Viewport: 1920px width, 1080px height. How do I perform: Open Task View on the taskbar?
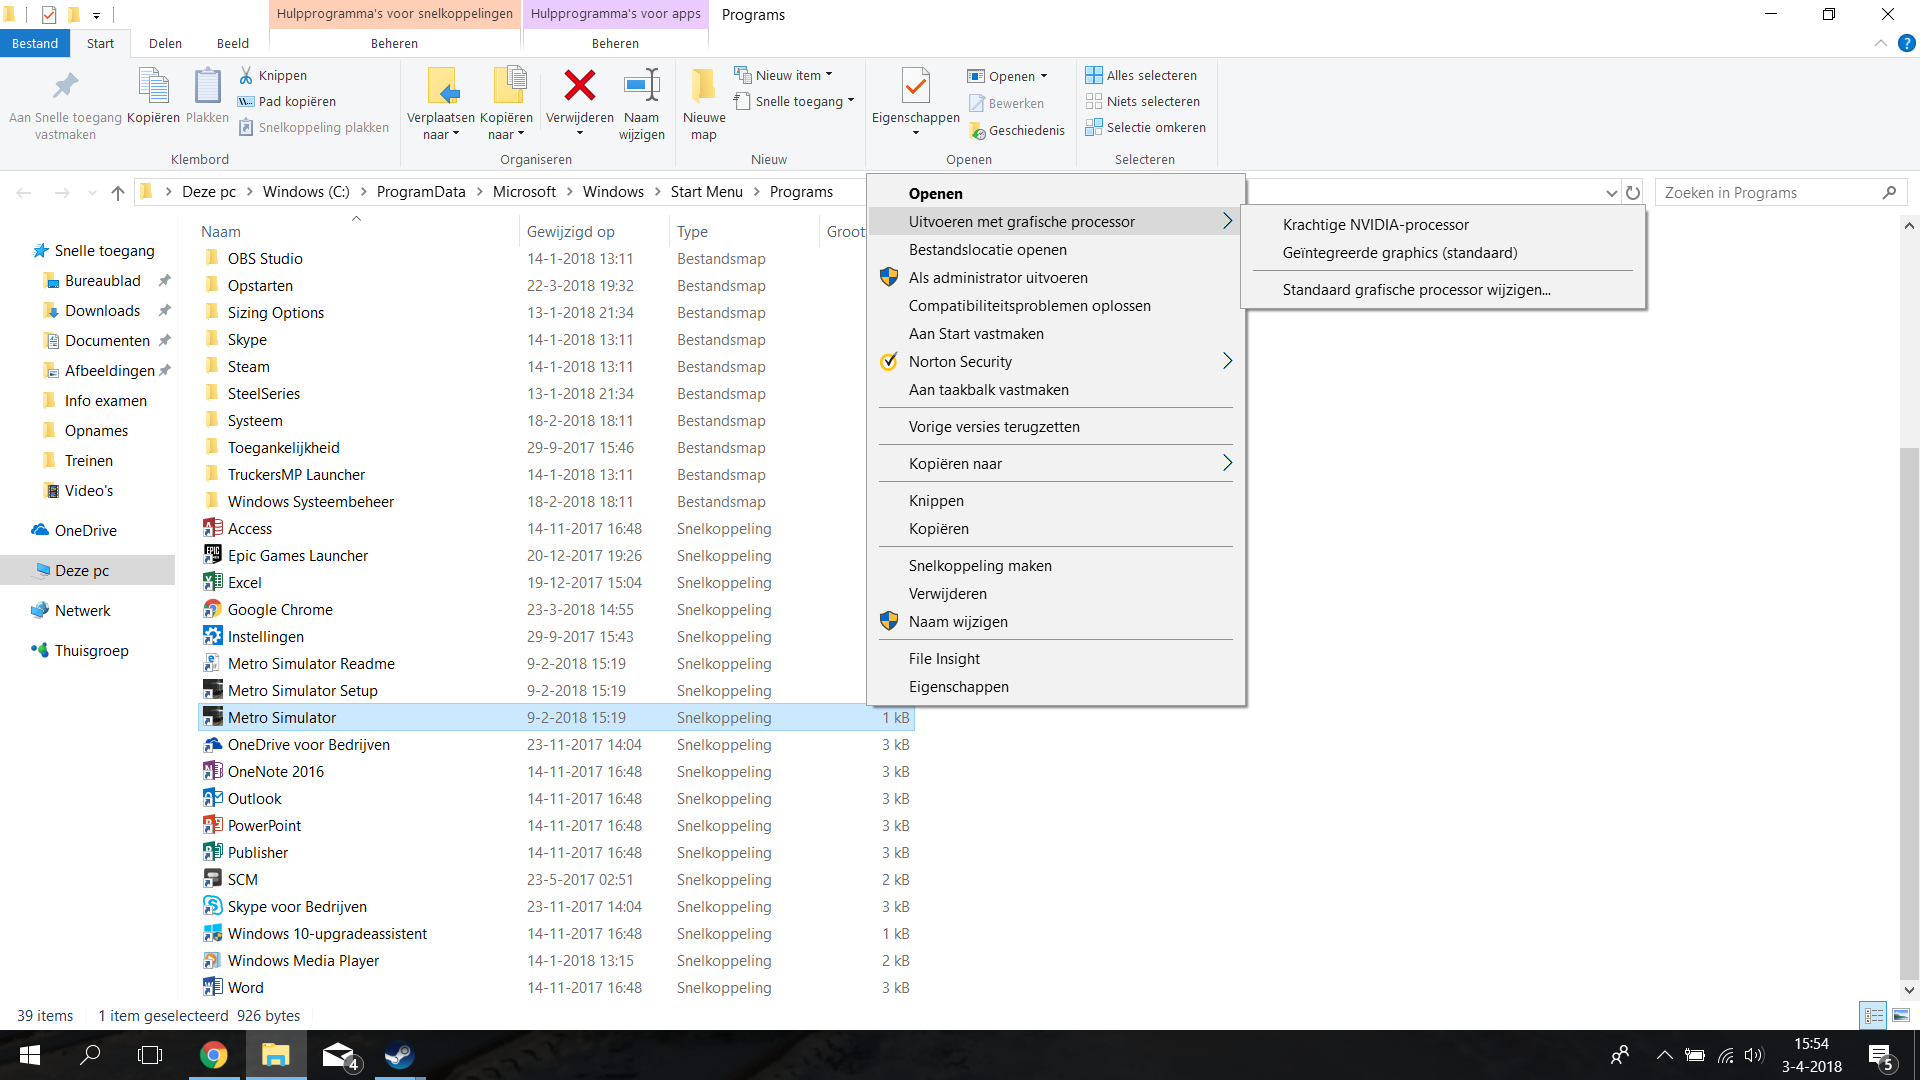tap(150, 1055)
